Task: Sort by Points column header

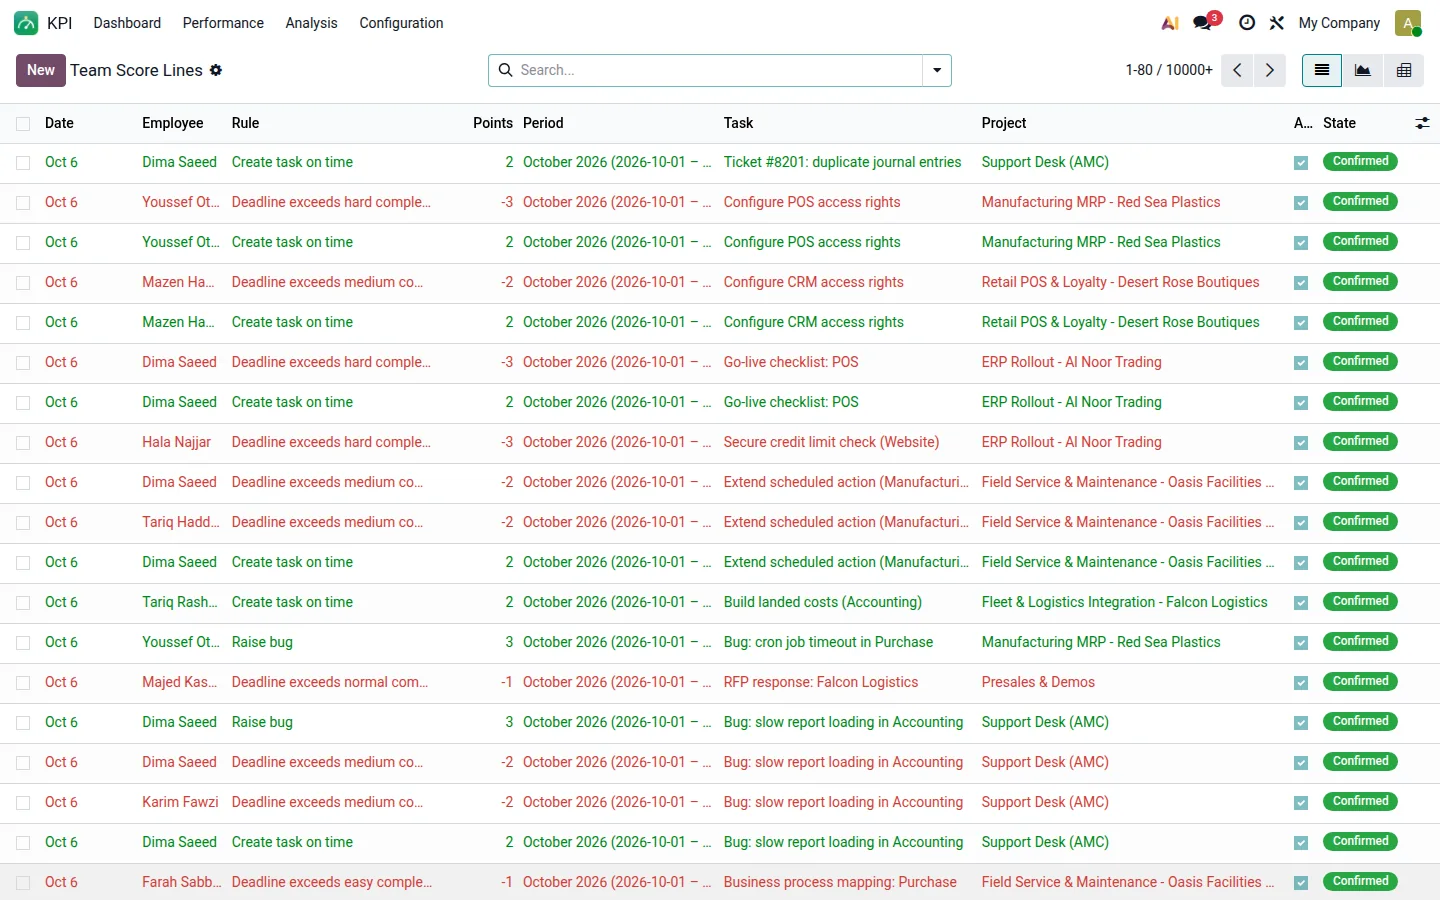Action: click(x=492, y=123)
